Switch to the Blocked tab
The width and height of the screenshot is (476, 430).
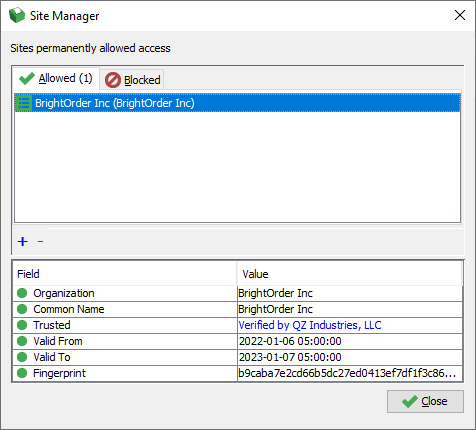click(132, 80)
